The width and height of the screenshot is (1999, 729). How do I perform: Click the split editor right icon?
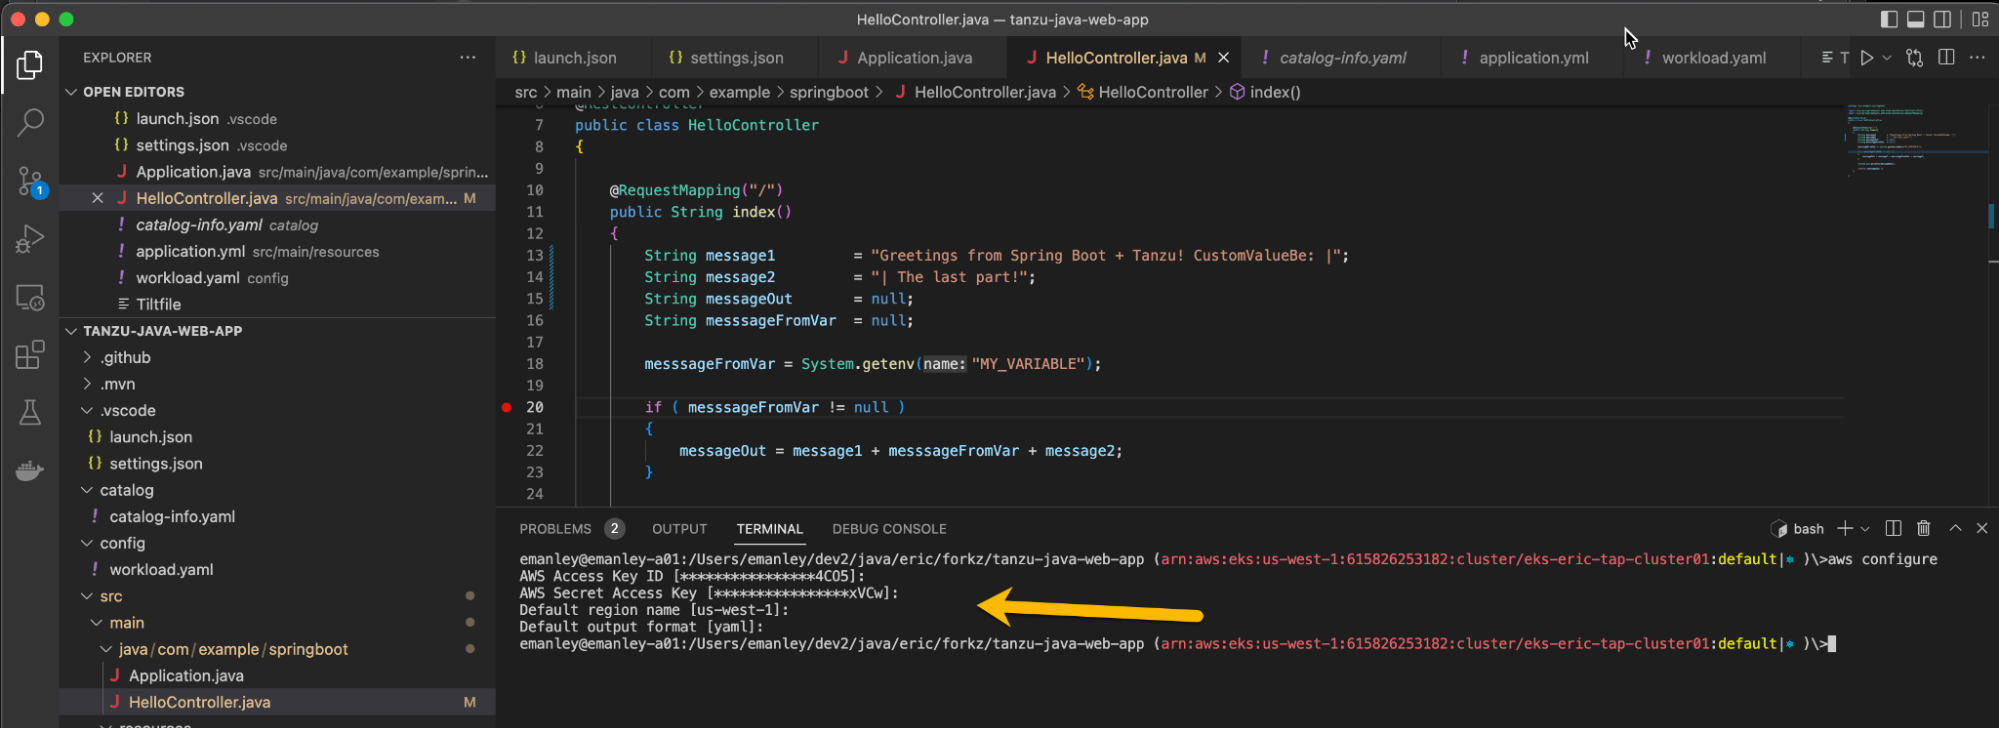click(x=1946, y=58)
